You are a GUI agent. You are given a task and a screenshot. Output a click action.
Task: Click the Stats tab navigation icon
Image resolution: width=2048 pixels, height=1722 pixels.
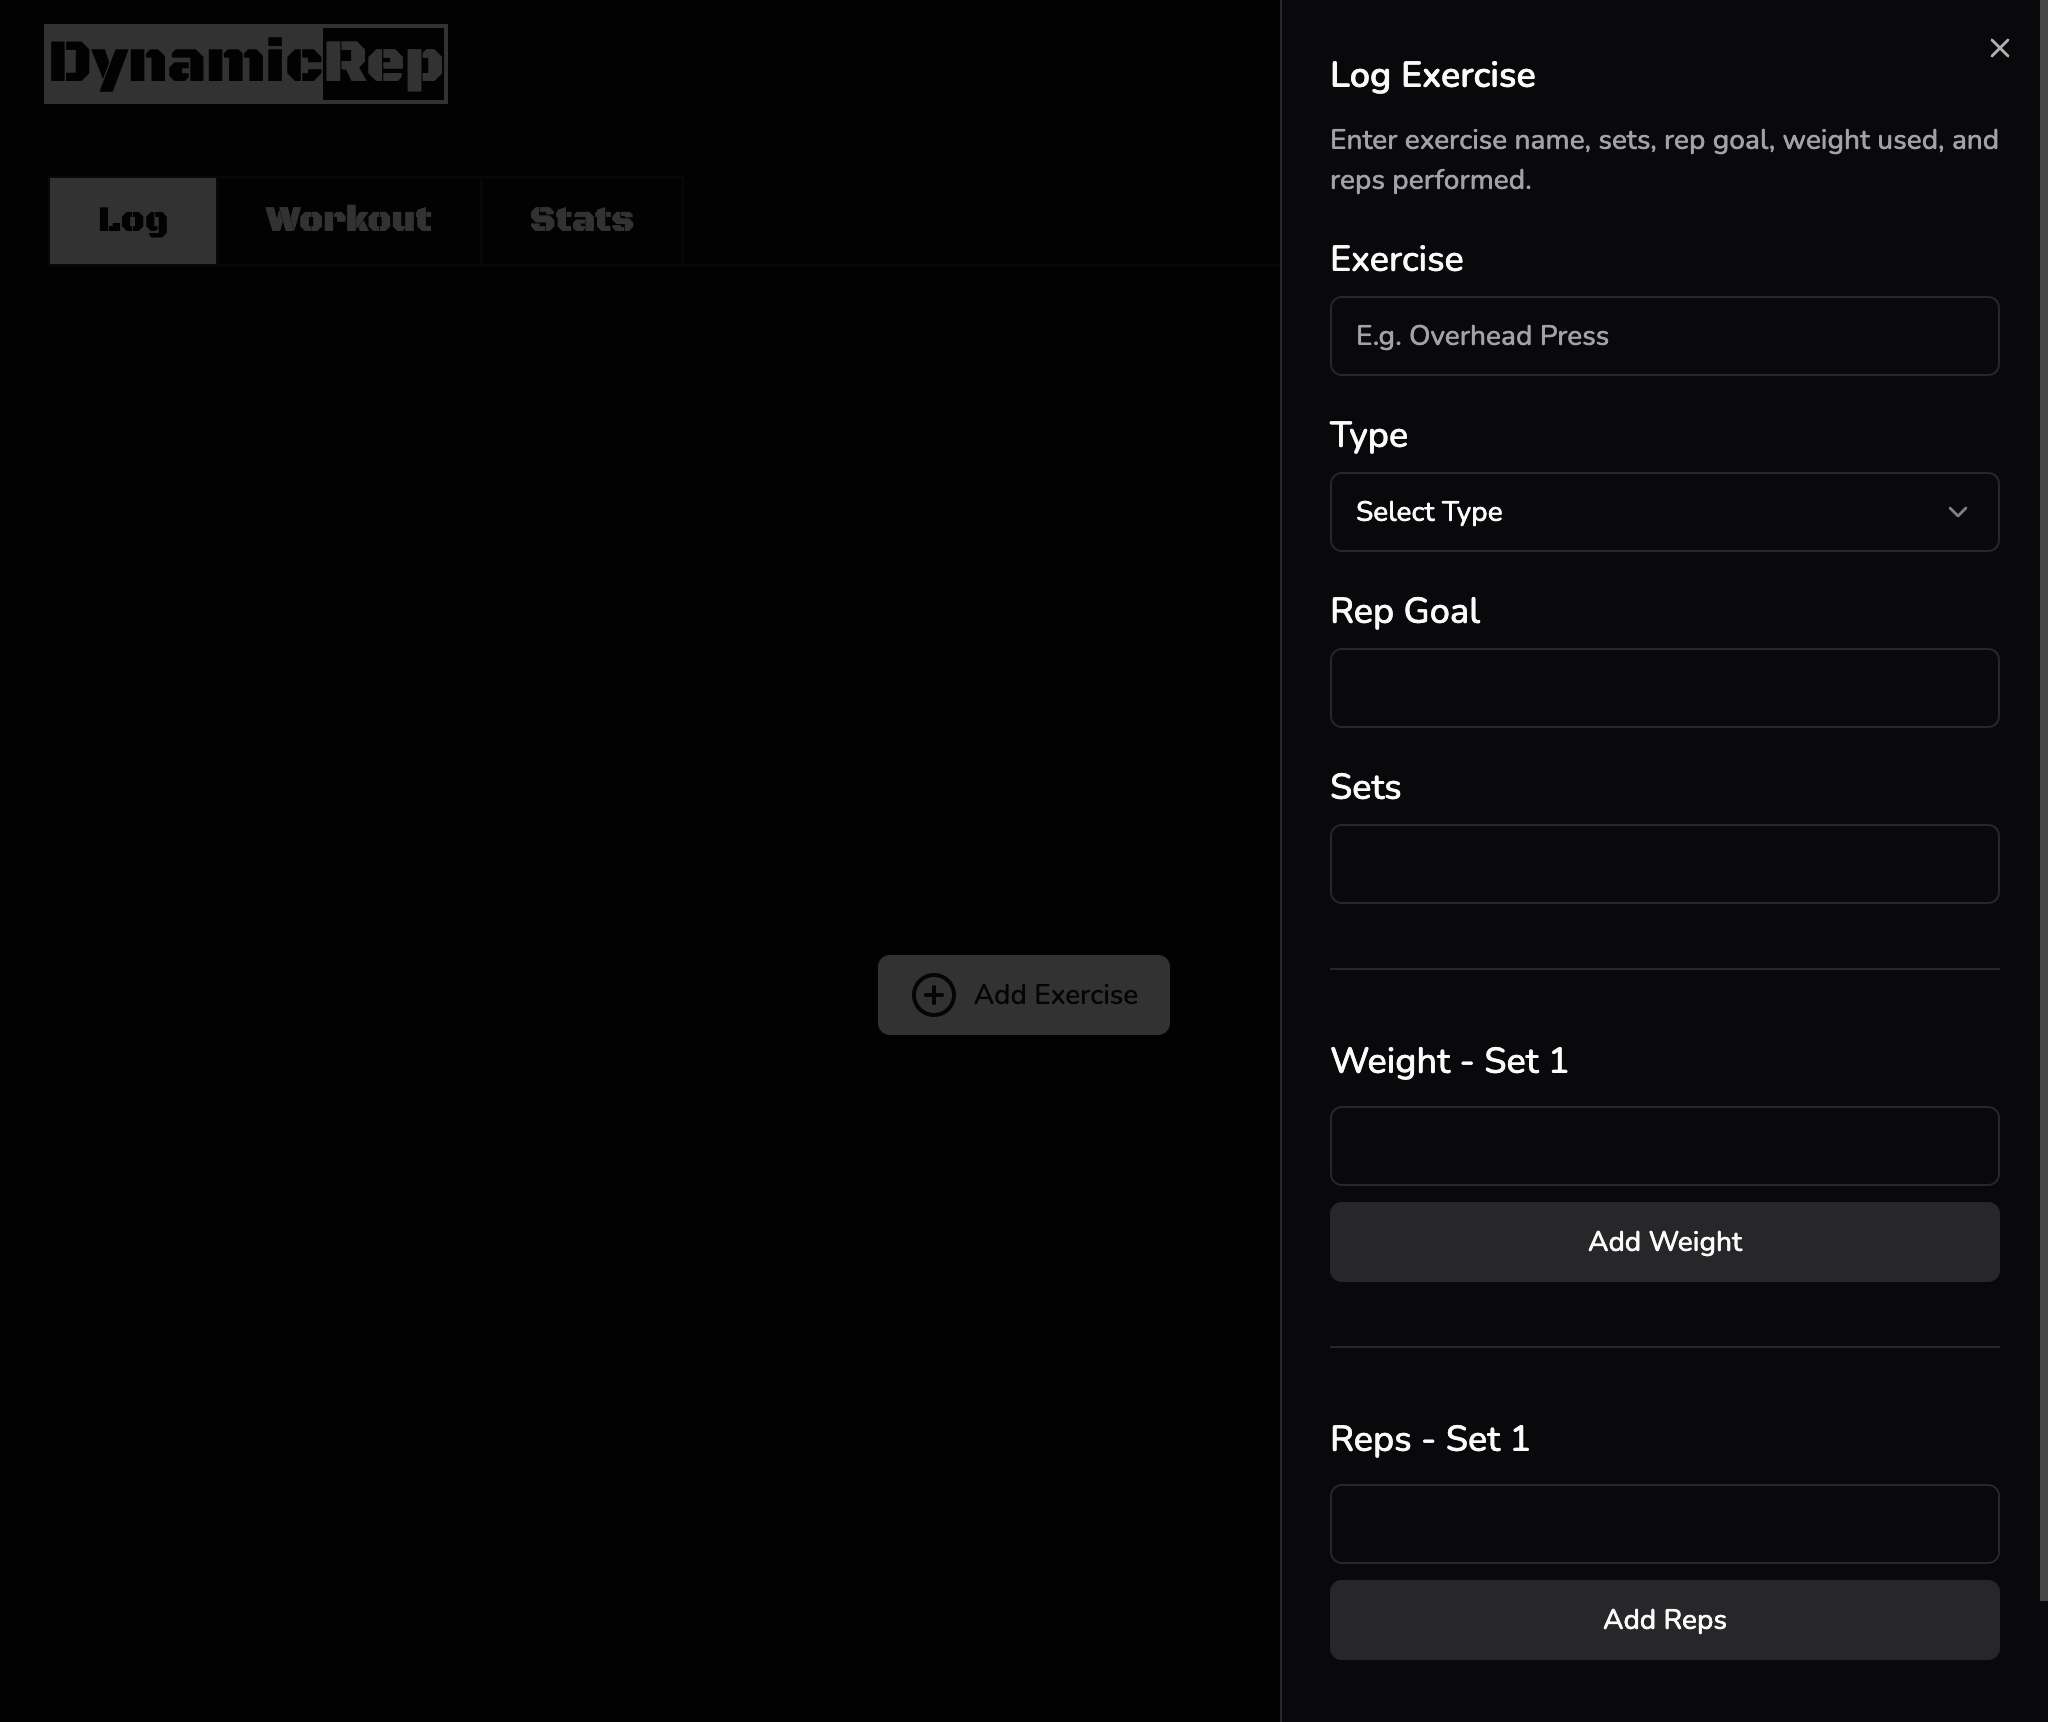pyautogui.click(x=581, y=219)
